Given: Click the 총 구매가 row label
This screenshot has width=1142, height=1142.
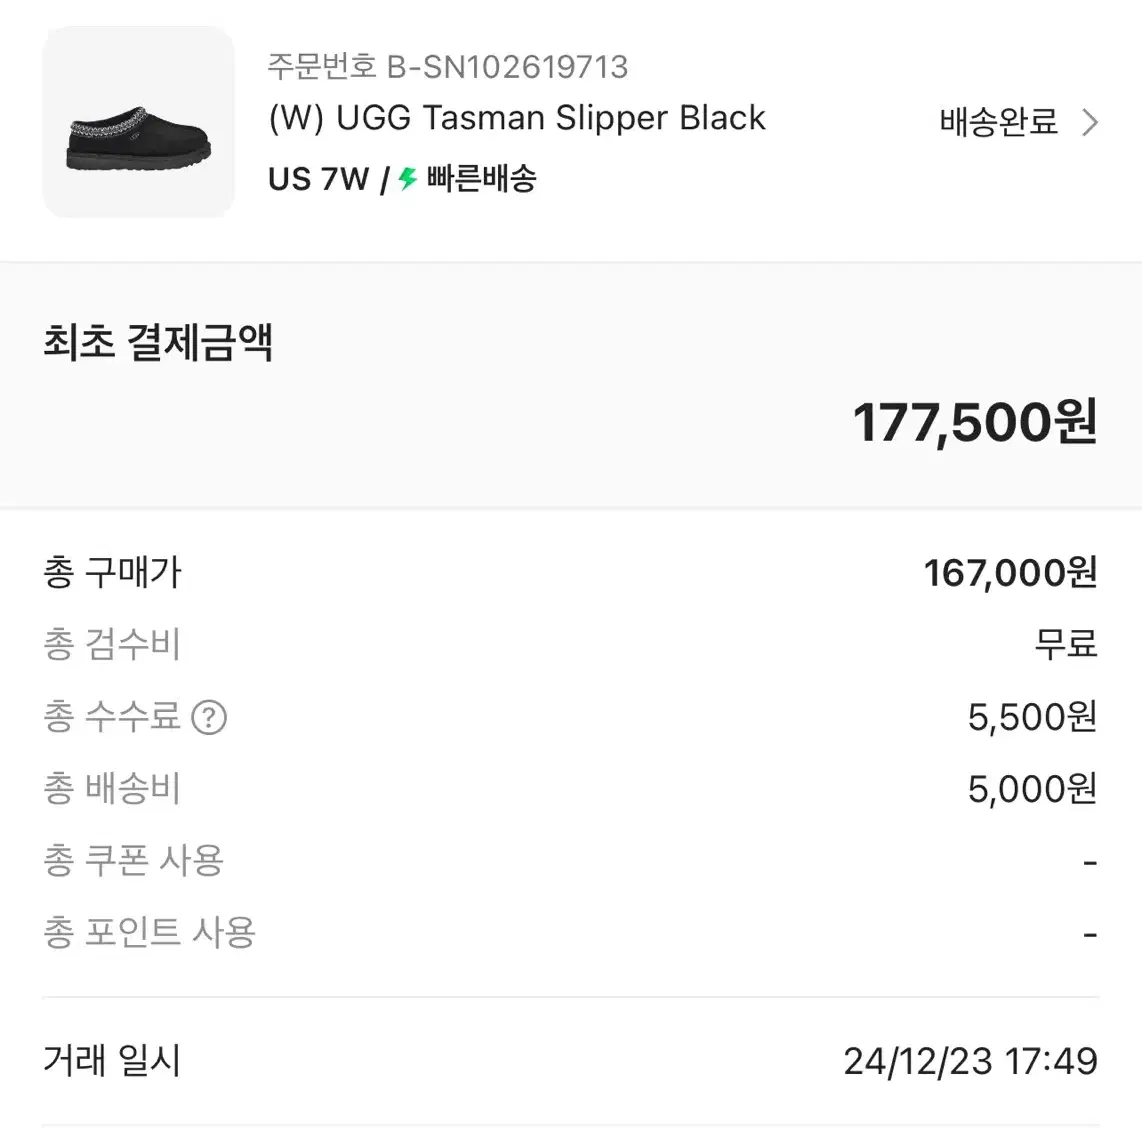Looking at the screenshot, I should [112, 572].
